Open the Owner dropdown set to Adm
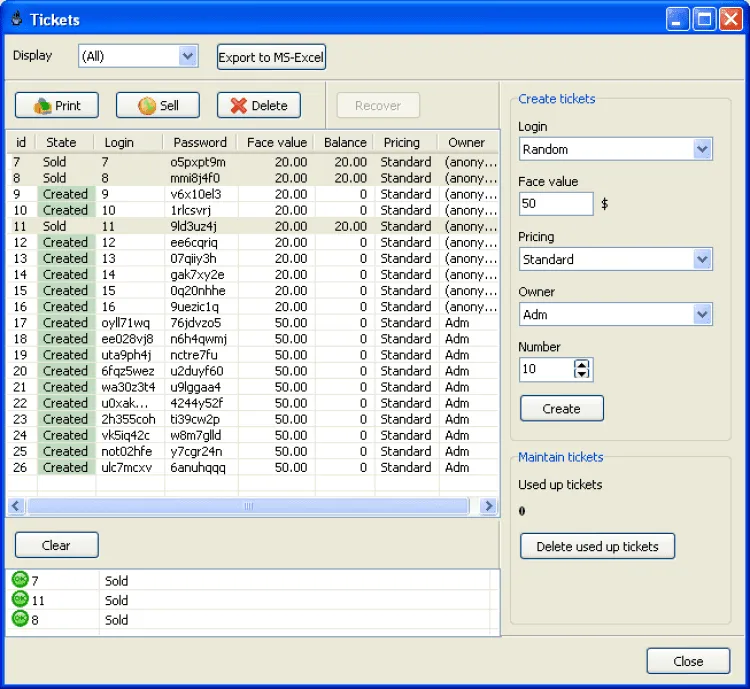This screenshot has height=689, width=750. coord(701,314)
